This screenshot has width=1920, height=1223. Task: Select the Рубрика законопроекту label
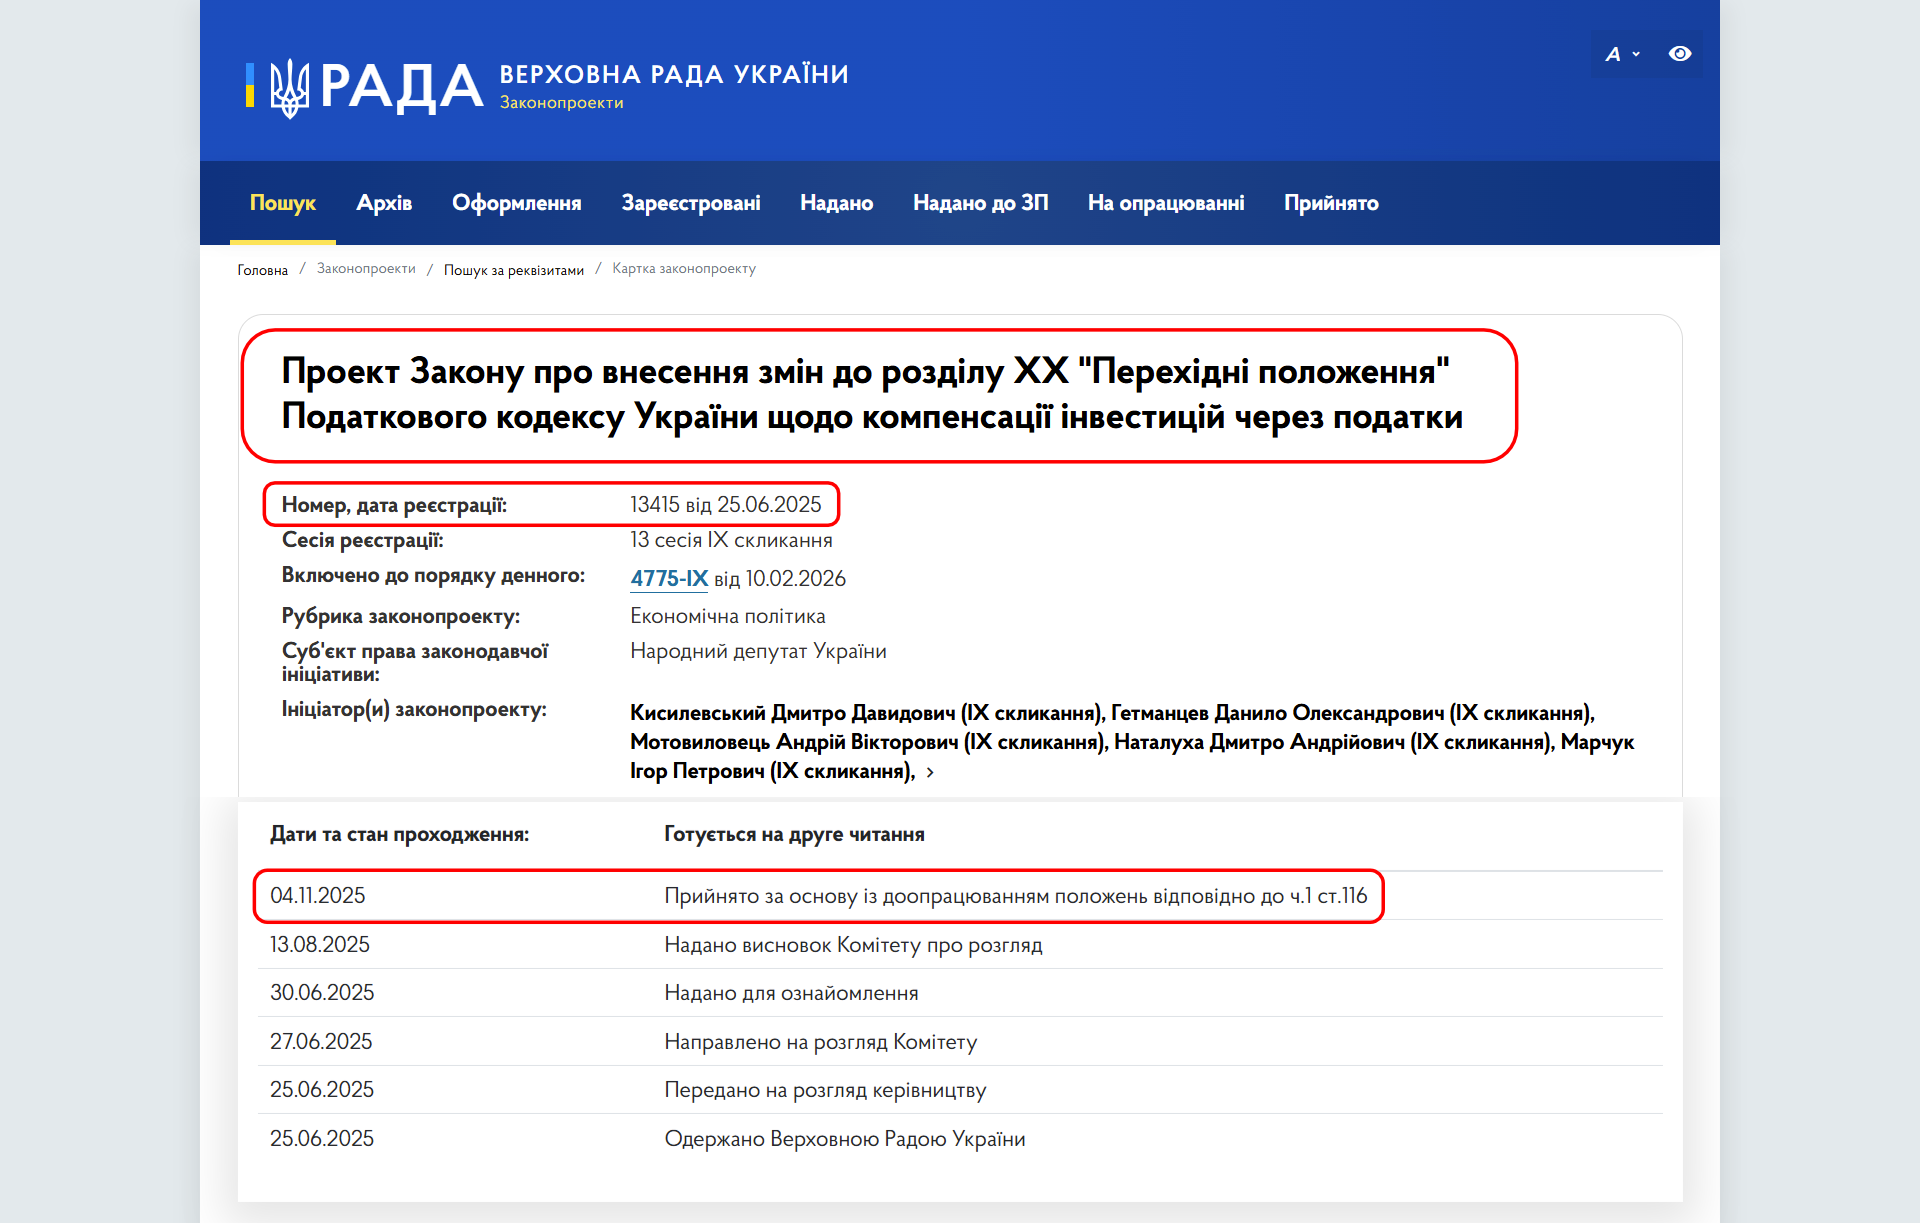pyautogui.click(x=401, y=616)
